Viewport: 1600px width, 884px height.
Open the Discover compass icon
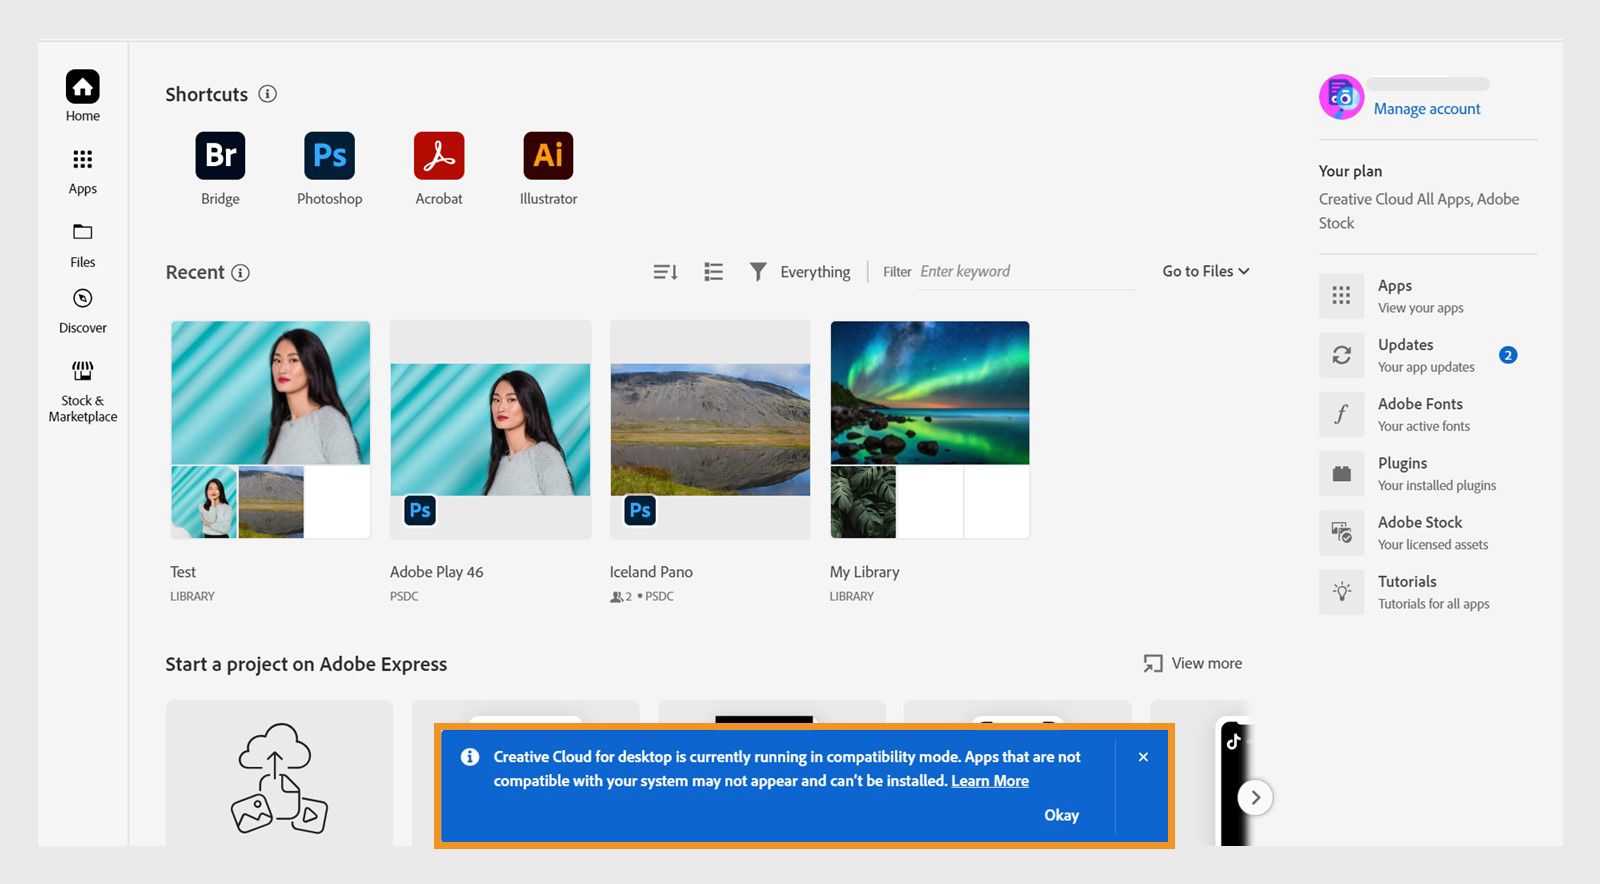(83, 298)
